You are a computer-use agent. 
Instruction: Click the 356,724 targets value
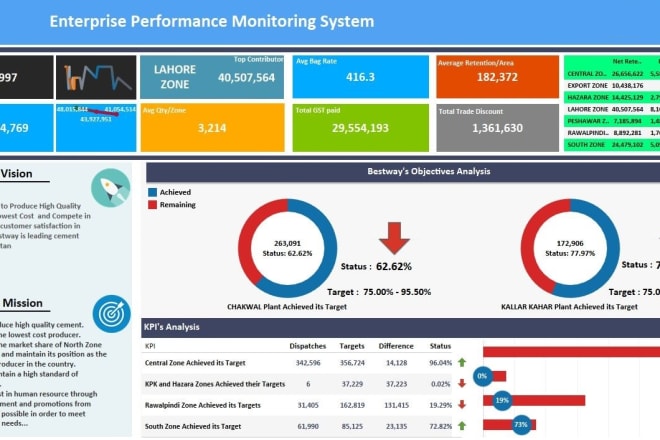[x=352, y=363]
